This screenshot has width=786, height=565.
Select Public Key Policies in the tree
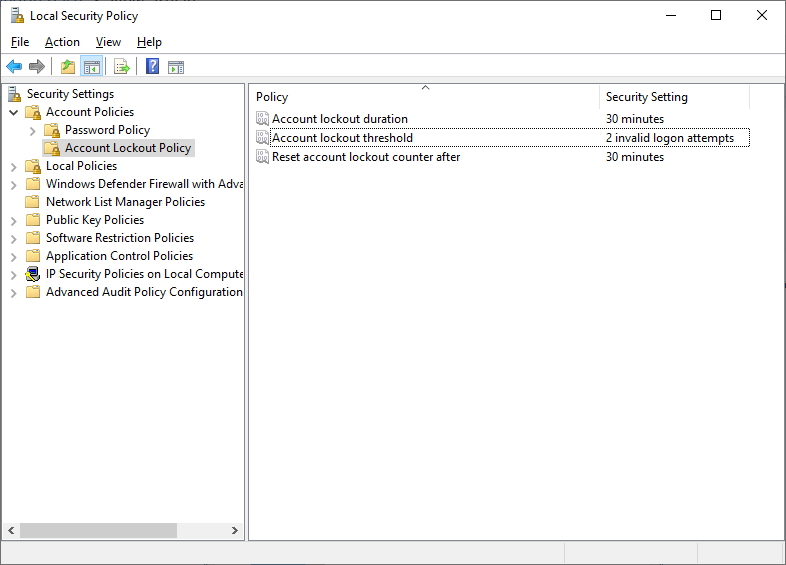95,220
